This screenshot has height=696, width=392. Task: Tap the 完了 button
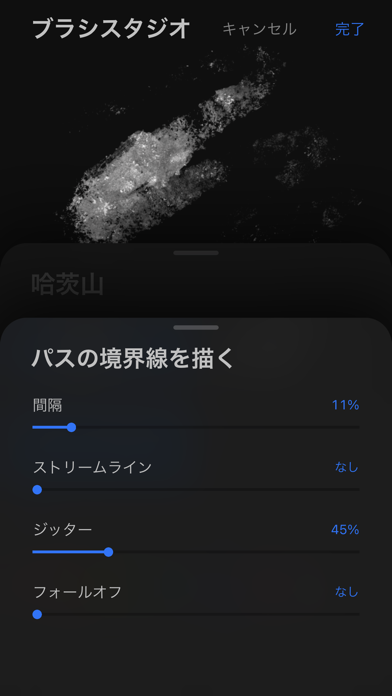[x=349, y=29]
